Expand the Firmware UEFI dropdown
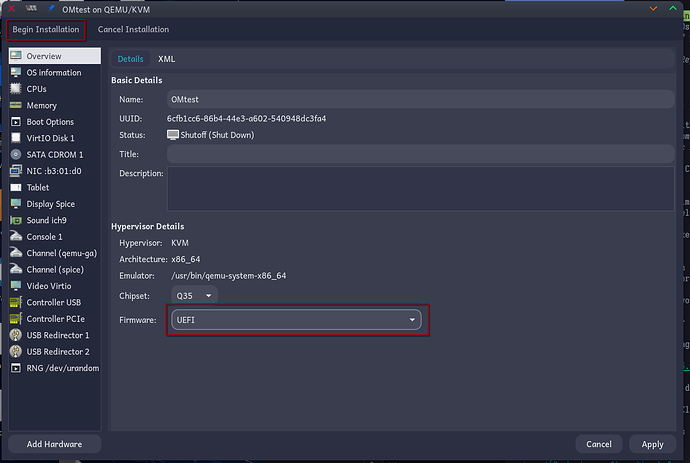The image size is (690, 463). [294, 320]
